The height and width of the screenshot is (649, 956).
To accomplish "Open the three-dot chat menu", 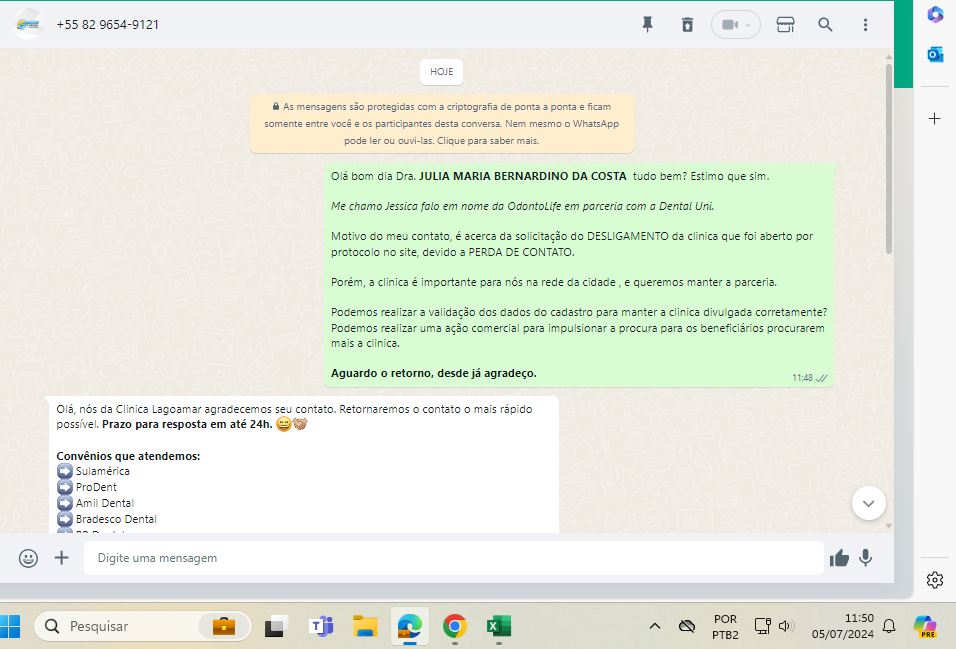I will [865, 24].
